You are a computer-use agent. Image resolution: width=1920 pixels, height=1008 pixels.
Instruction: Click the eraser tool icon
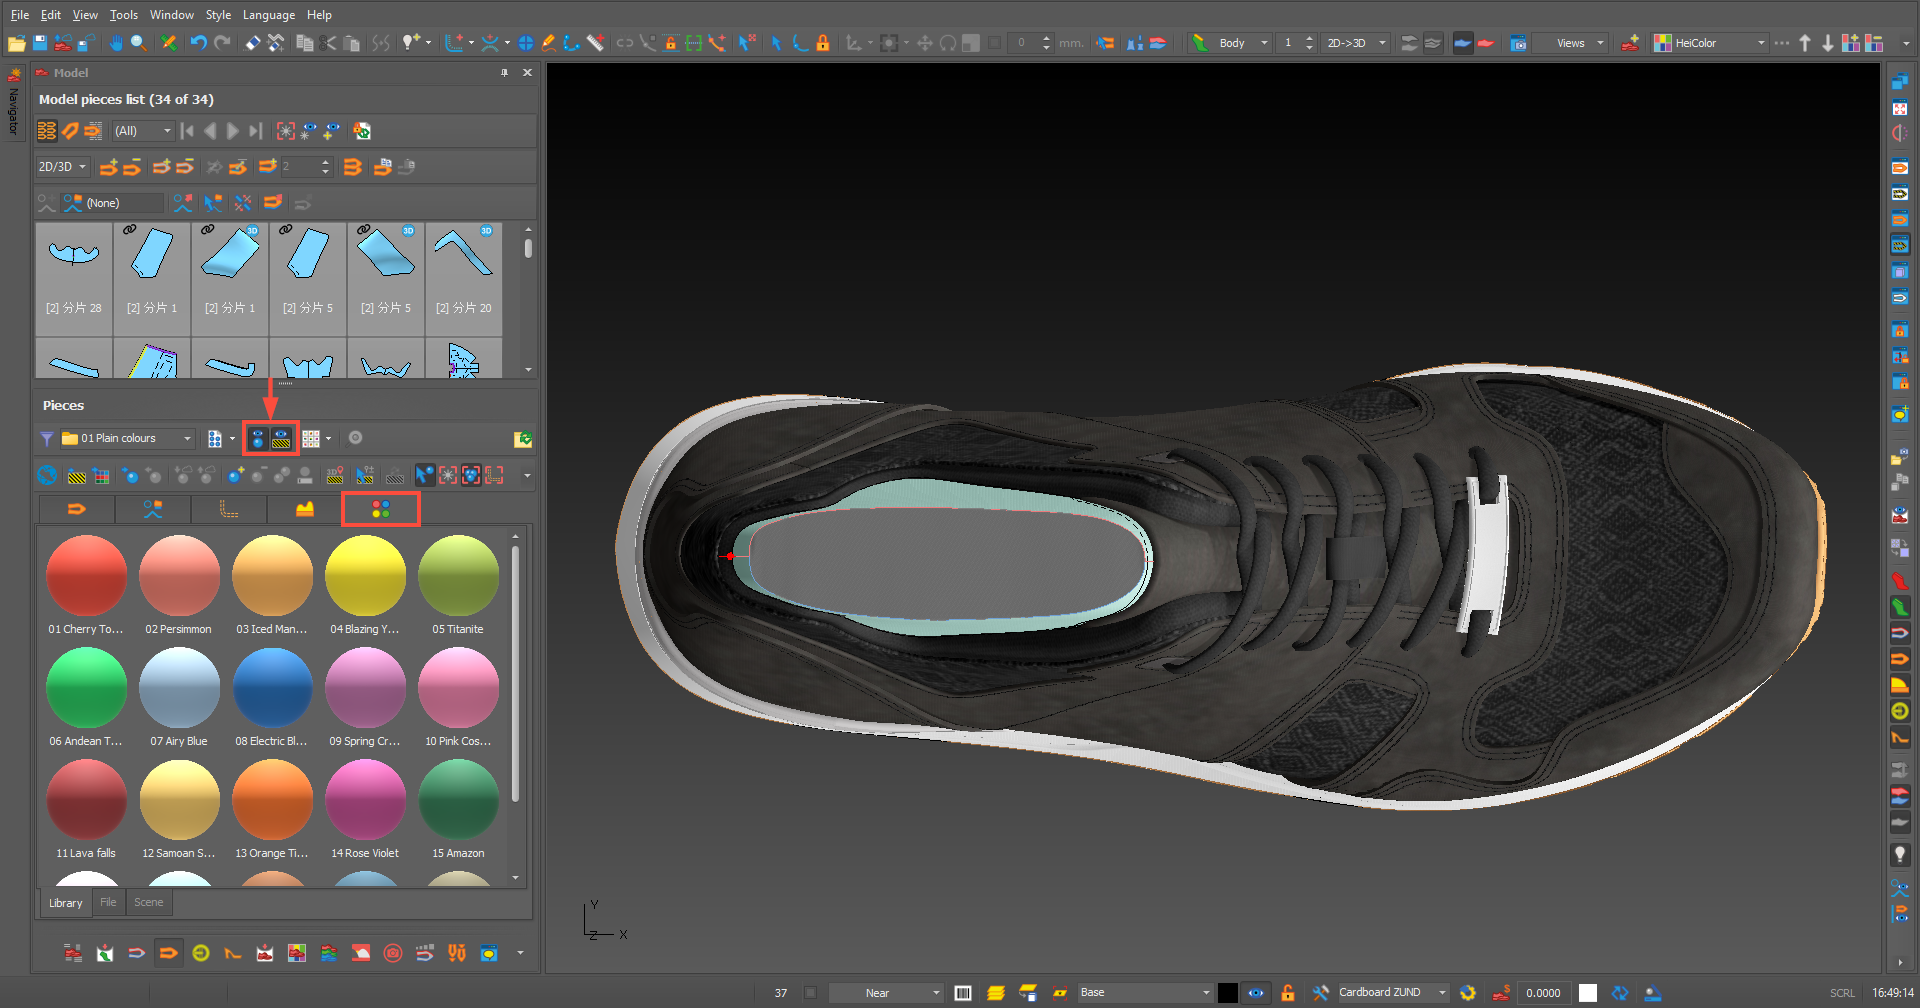pyautogui.click(x=252, y=43)
